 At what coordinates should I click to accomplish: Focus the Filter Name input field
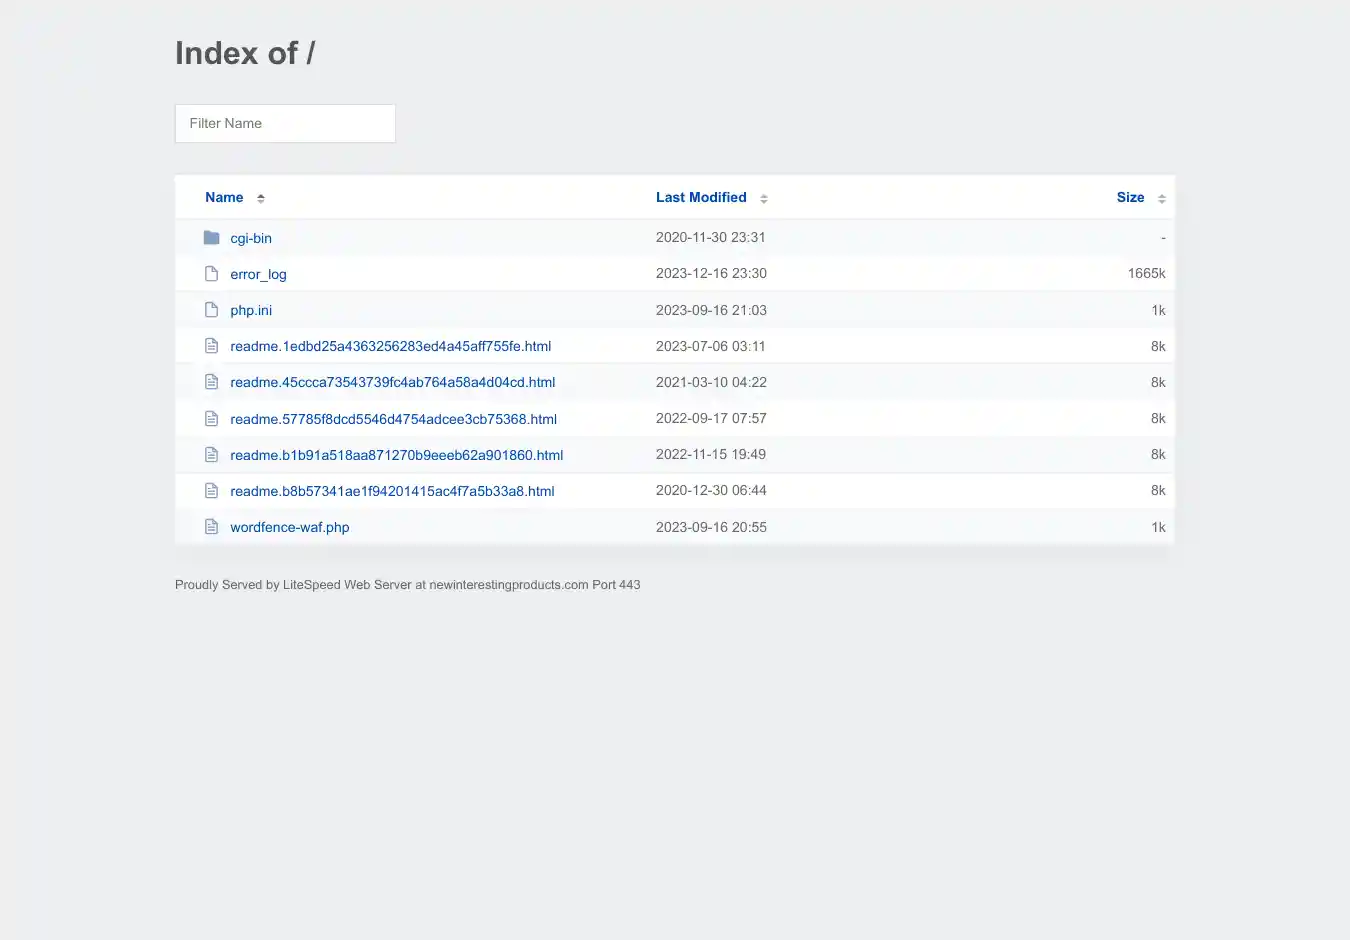[x=285, y=124]
